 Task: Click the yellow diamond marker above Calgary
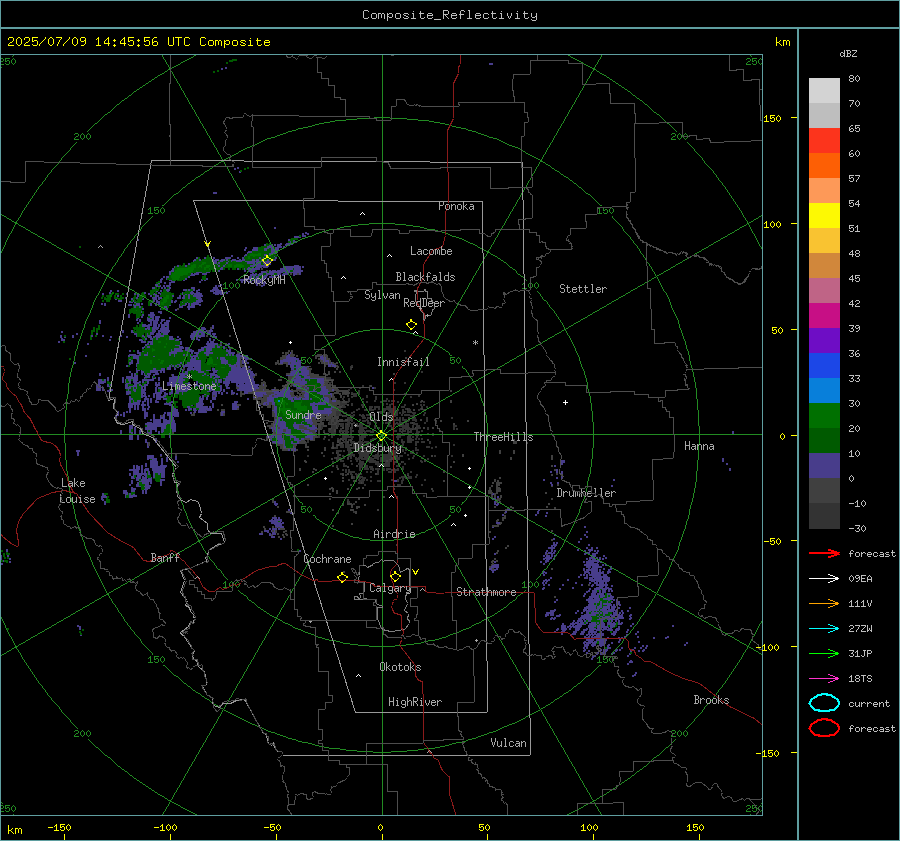point(395,576)
